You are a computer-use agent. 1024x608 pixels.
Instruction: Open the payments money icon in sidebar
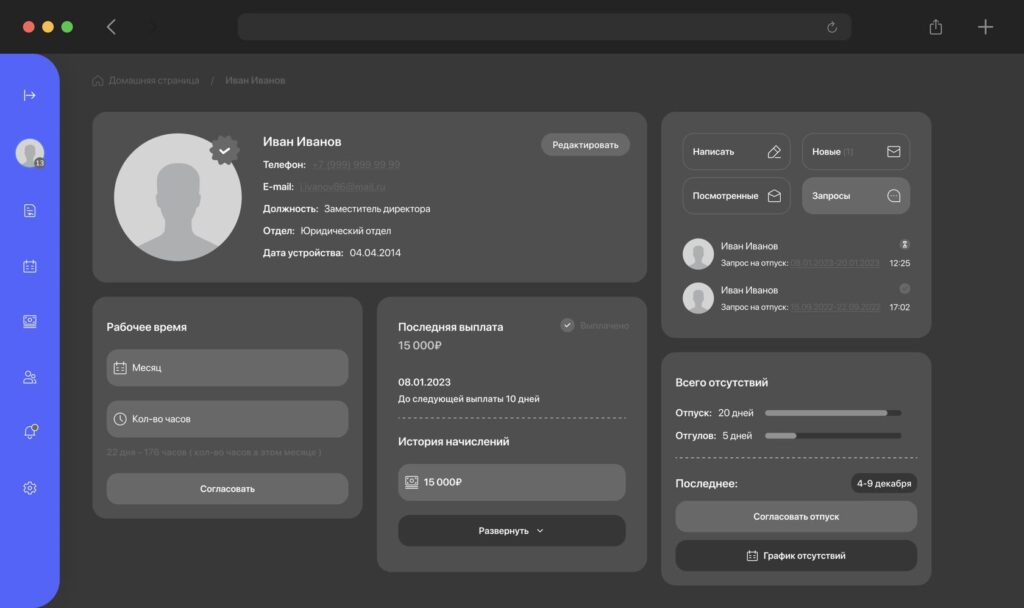[30, 321]
